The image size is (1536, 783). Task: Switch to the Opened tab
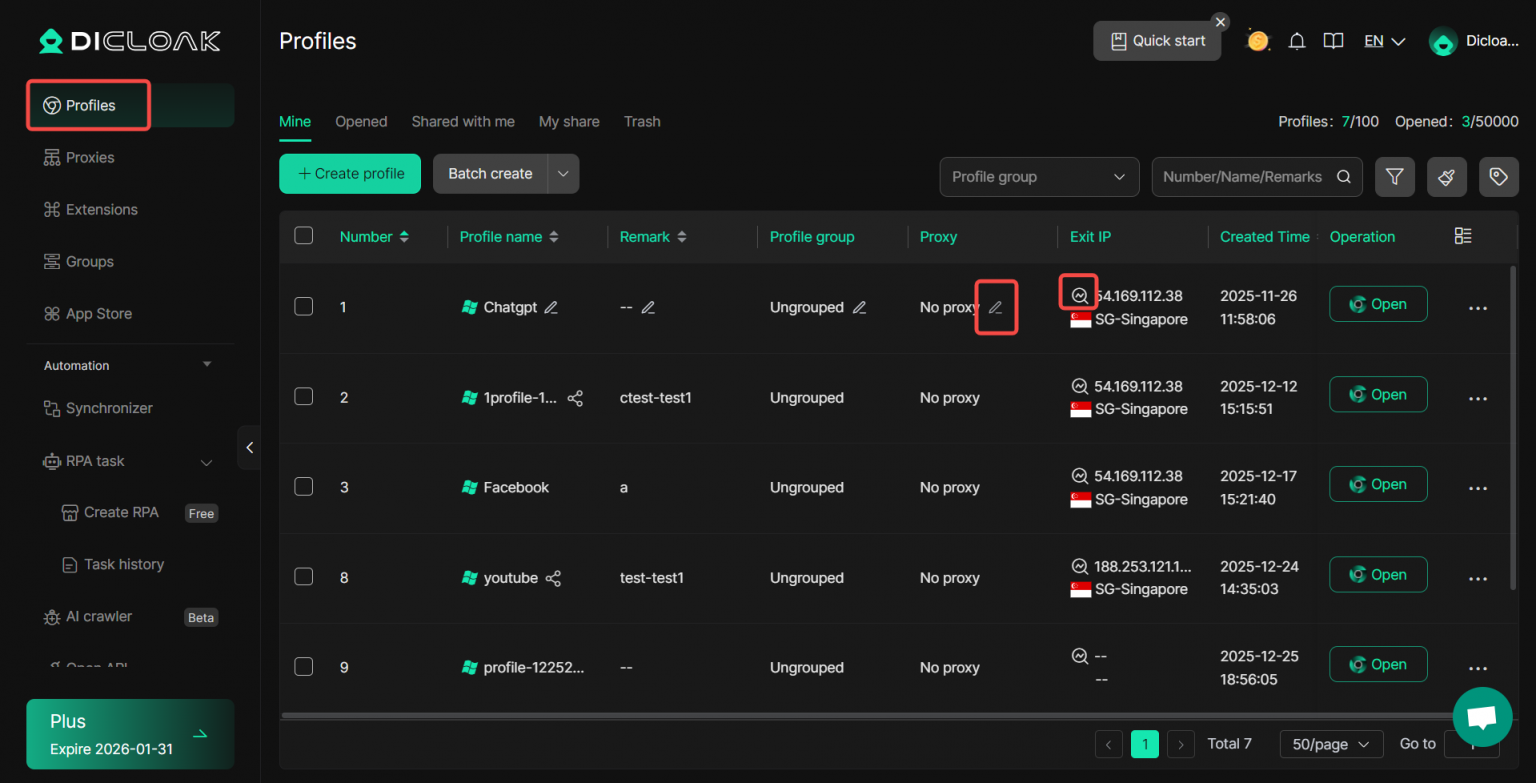pyautogui.click(x=361, y=122)
